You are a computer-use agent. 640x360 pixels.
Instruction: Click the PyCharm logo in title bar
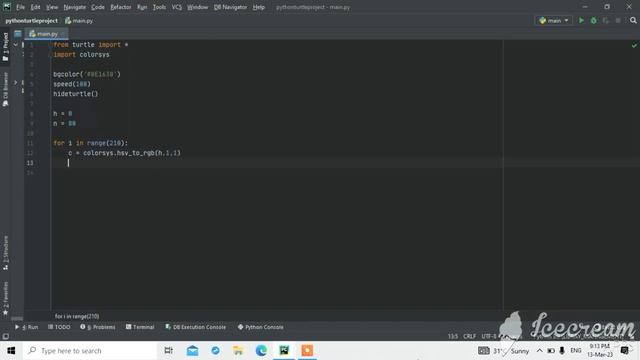click(x=7, y=7)
